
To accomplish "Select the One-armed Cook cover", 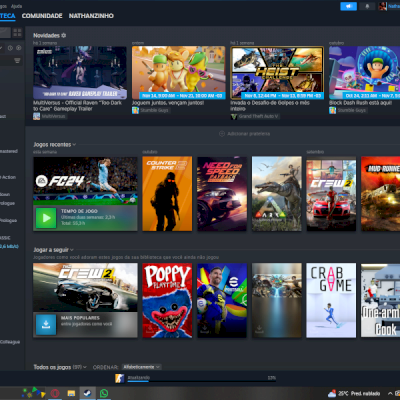I will [381, 300].
